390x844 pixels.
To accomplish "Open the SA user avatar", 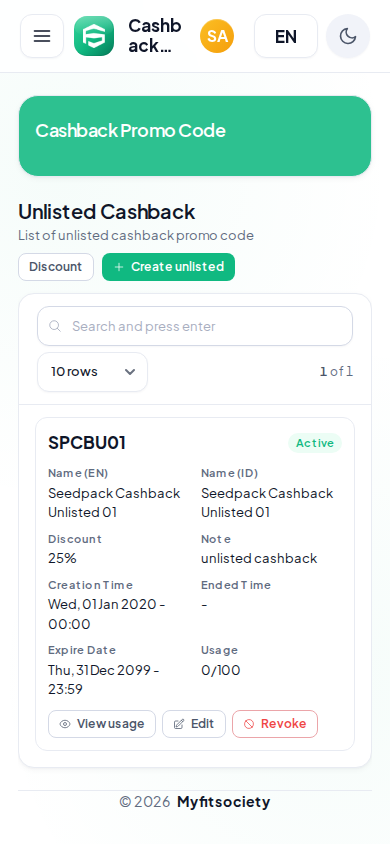I will coord(217,36).
